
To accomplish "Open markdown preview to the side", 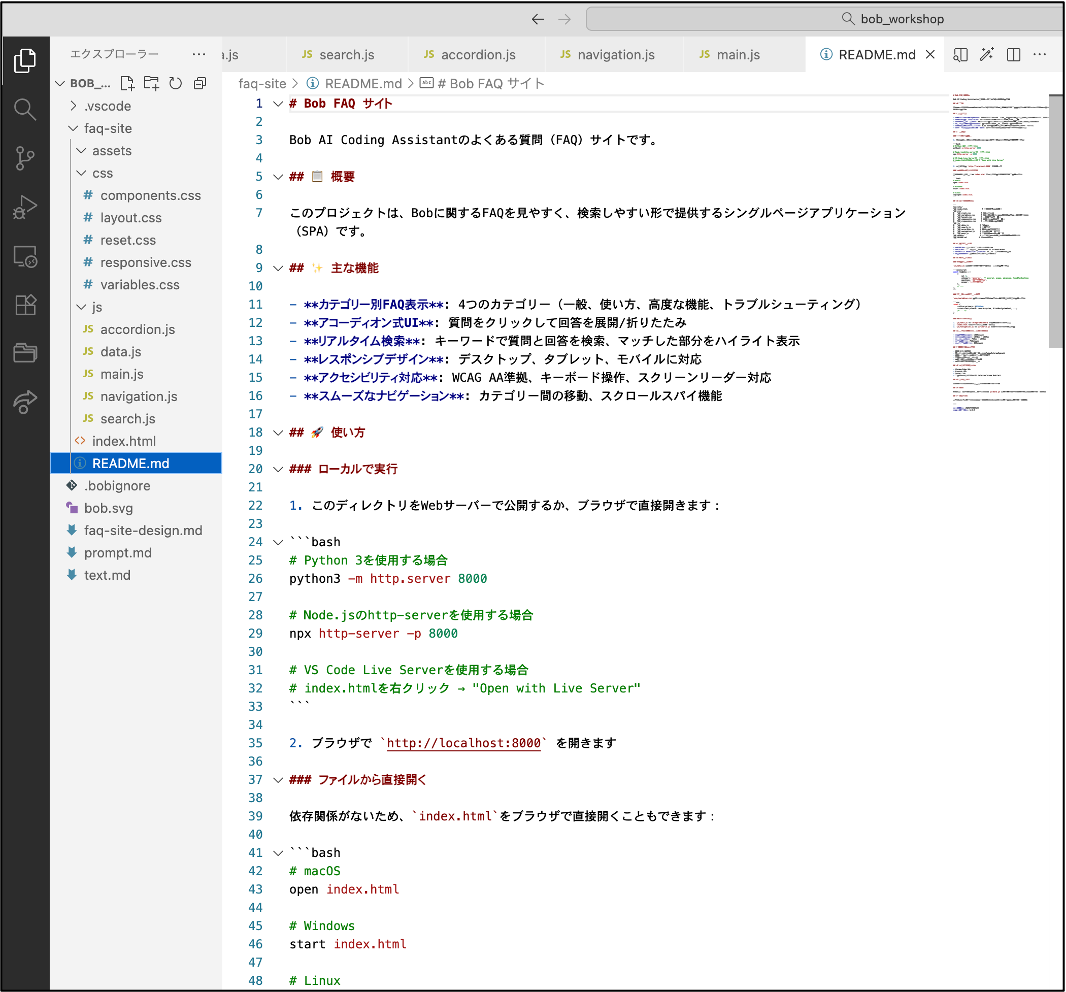I will [x=961, y=54].
